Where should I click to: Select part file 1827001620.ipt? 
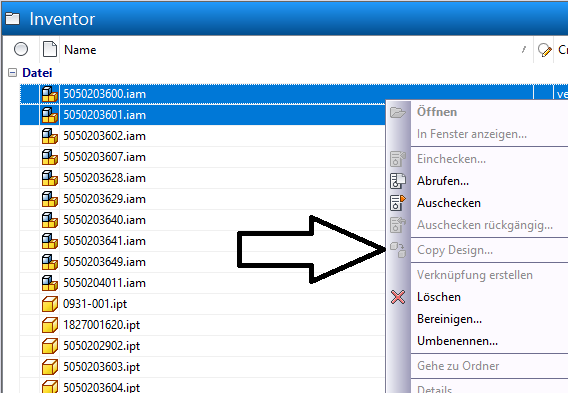102,325
